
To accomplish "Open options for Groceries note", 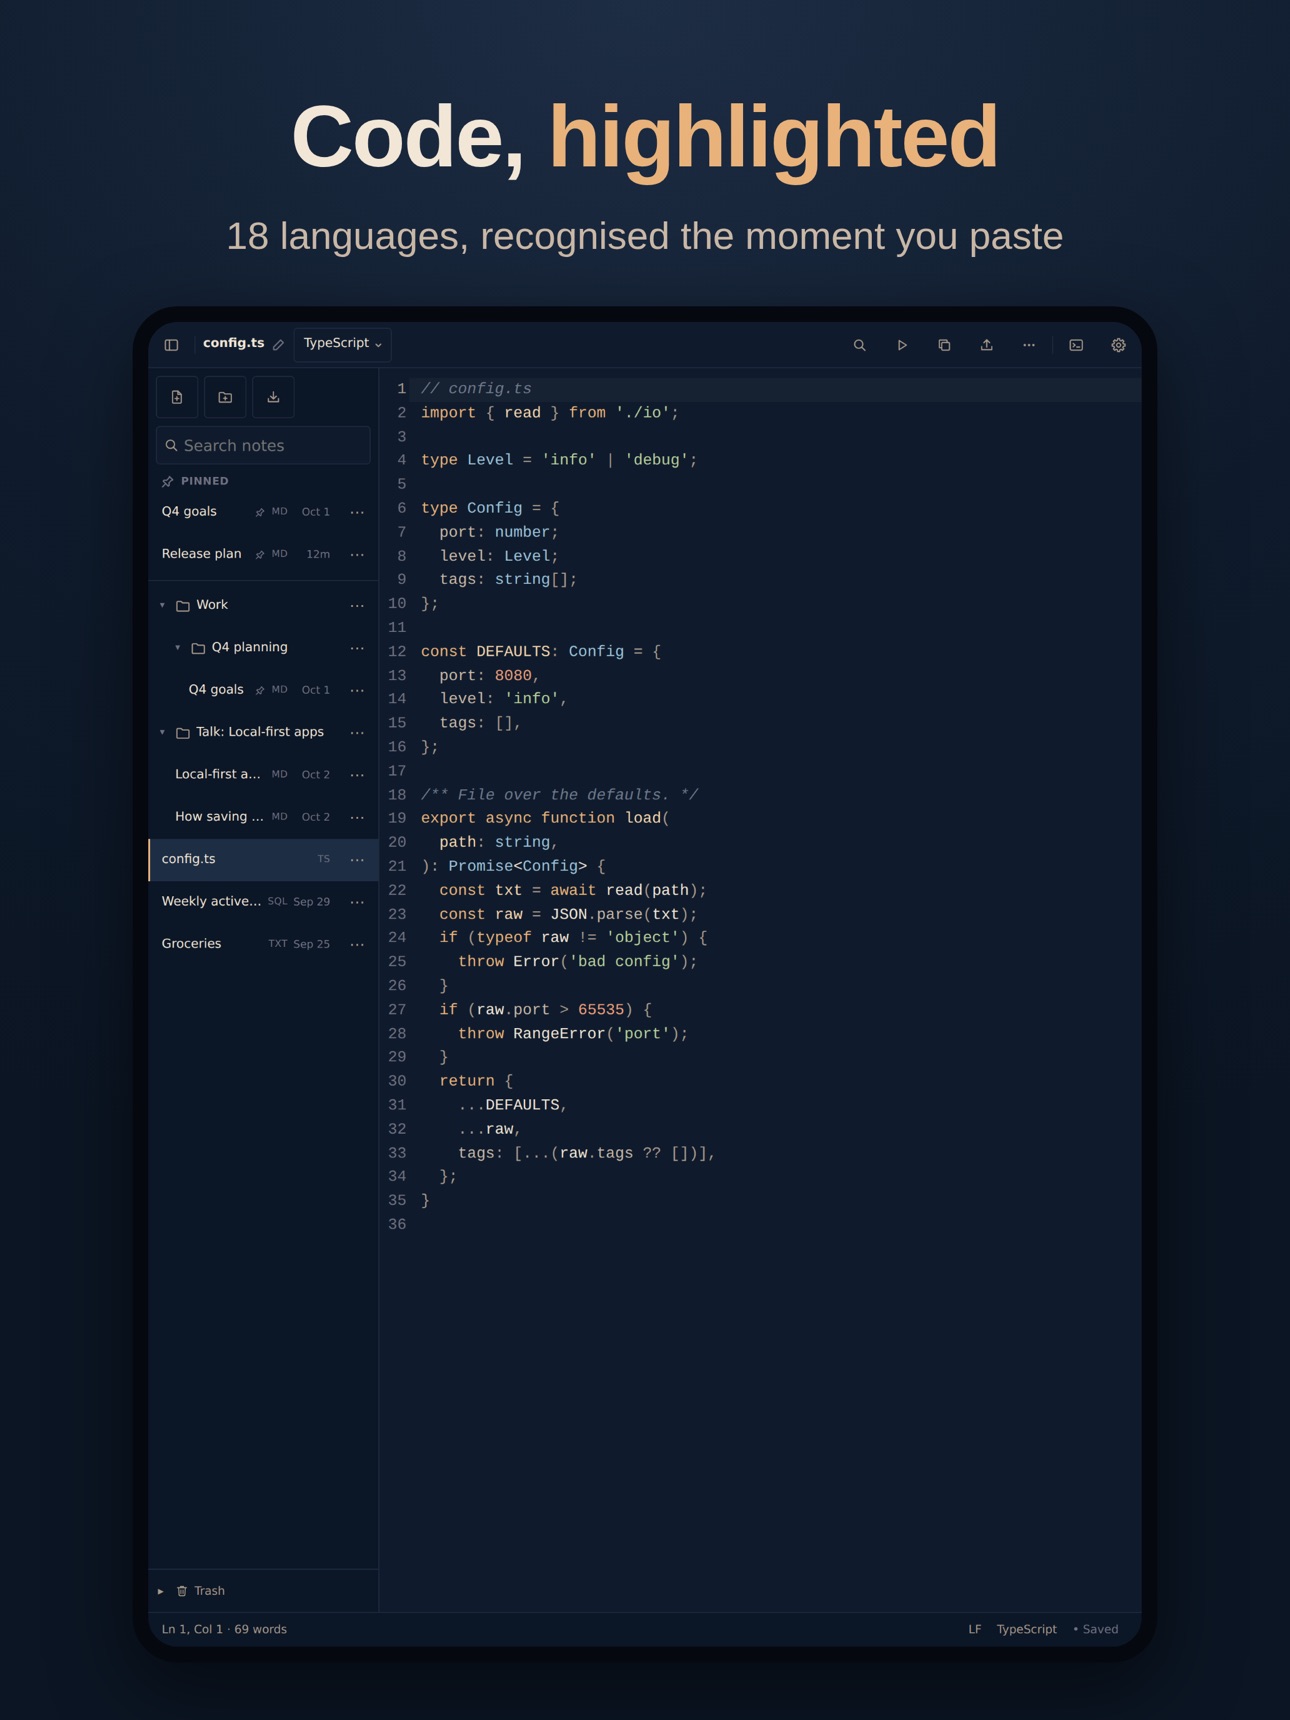I will (x=357, y=944).
